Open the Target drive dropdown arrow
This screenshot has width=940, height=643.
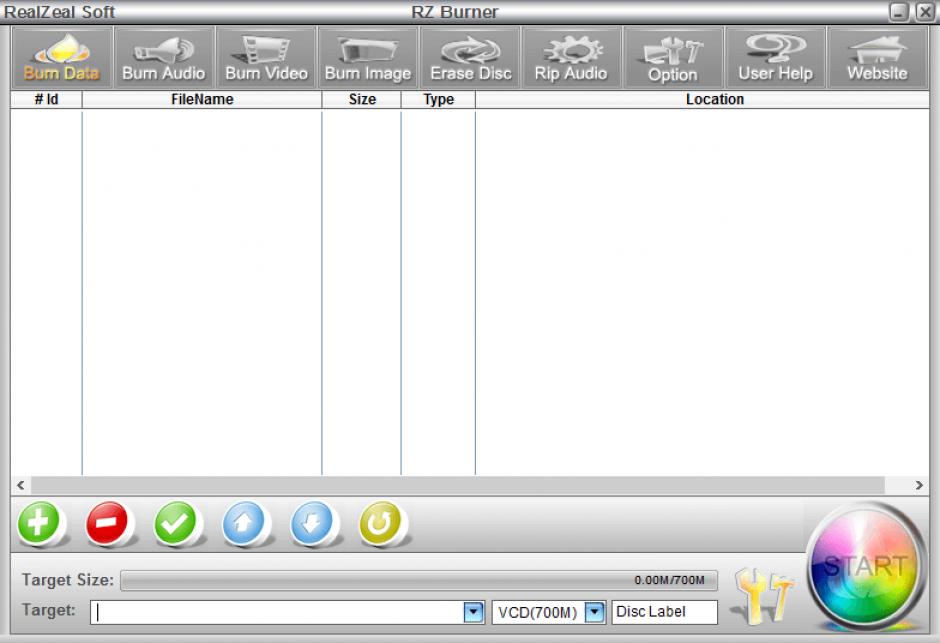(x=474, y=612)
